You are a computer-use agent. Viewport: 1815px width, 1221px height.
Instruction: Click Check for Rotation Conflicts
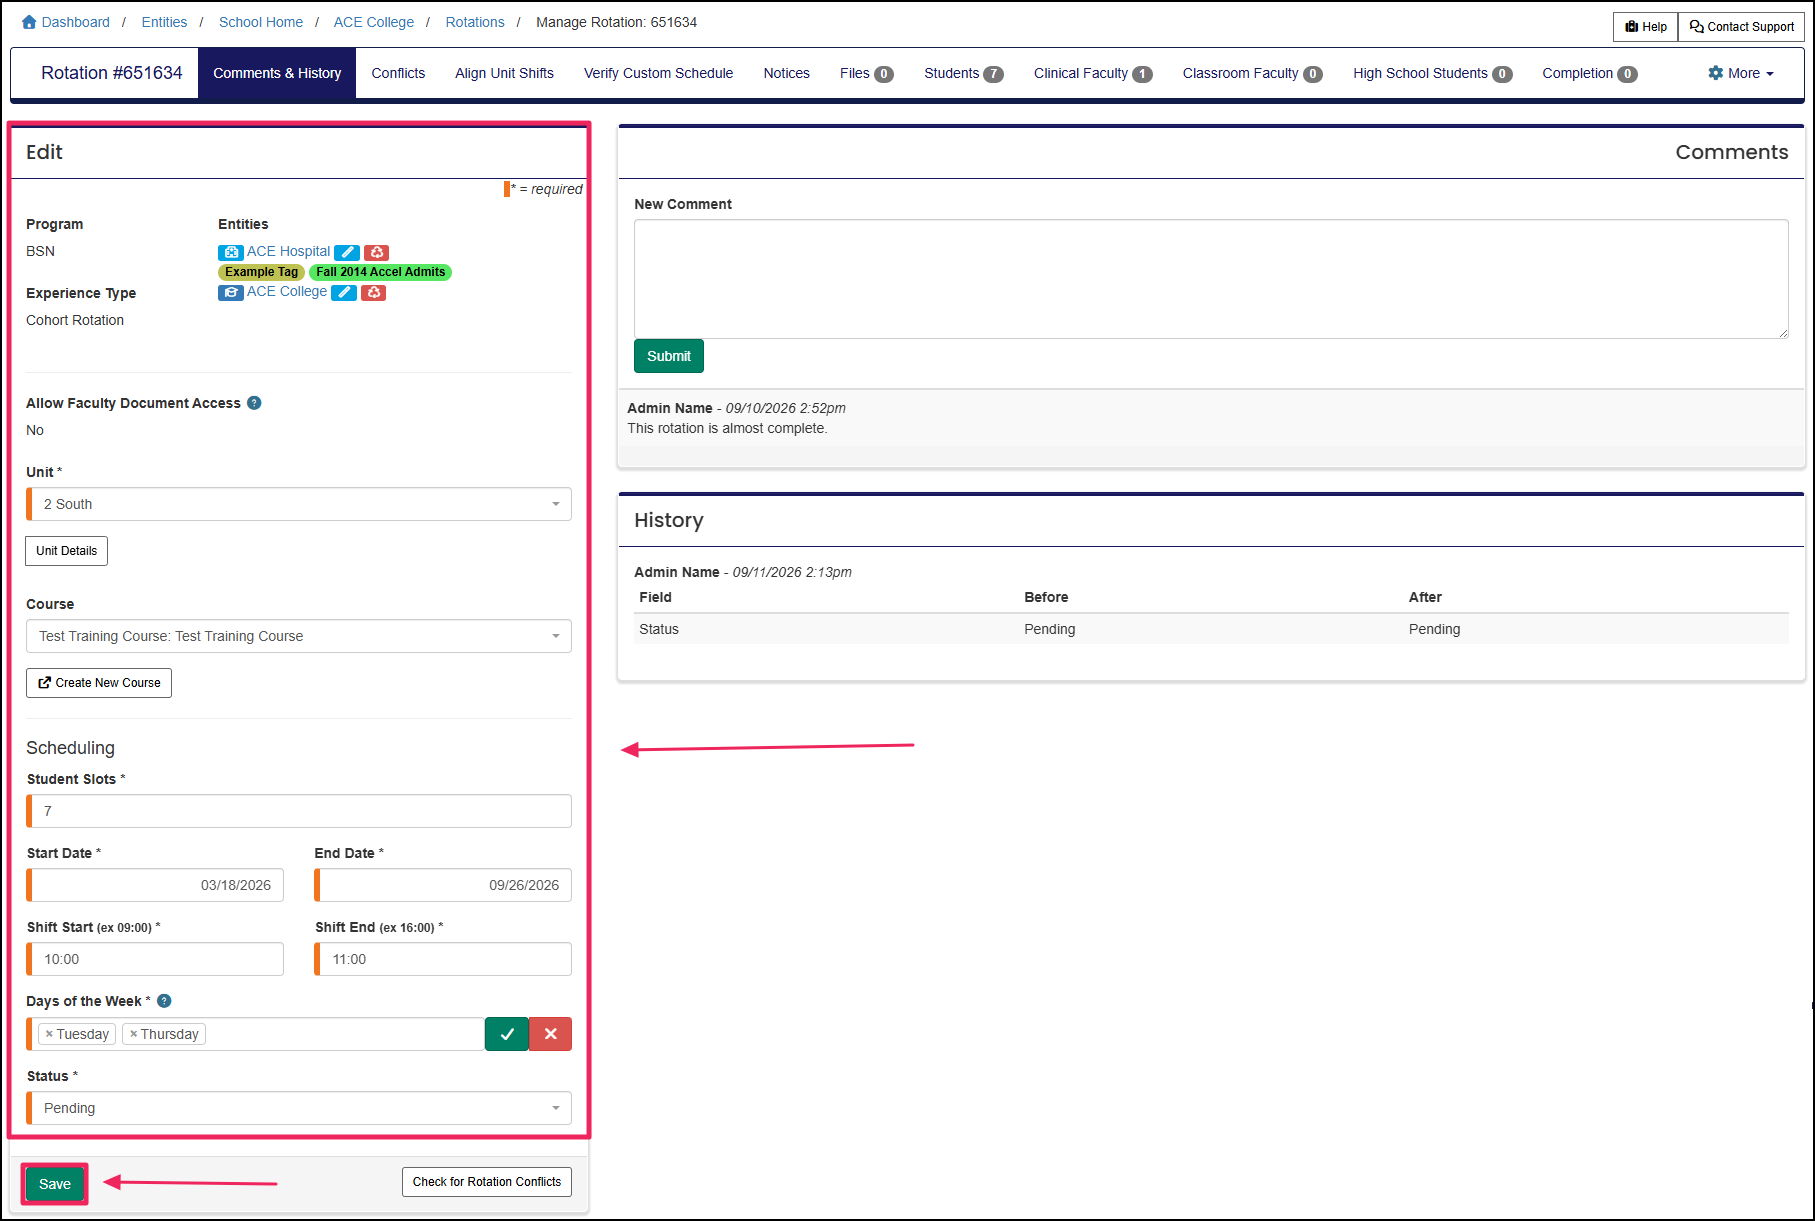tap(487, 1182)
